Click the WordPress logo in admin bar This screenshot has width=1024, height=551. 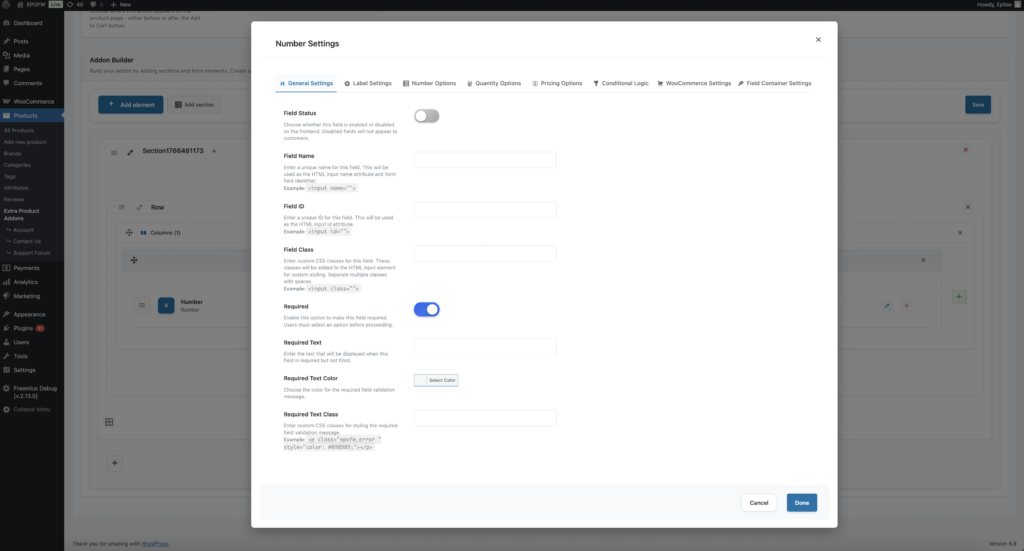click(x=8, y=4)
